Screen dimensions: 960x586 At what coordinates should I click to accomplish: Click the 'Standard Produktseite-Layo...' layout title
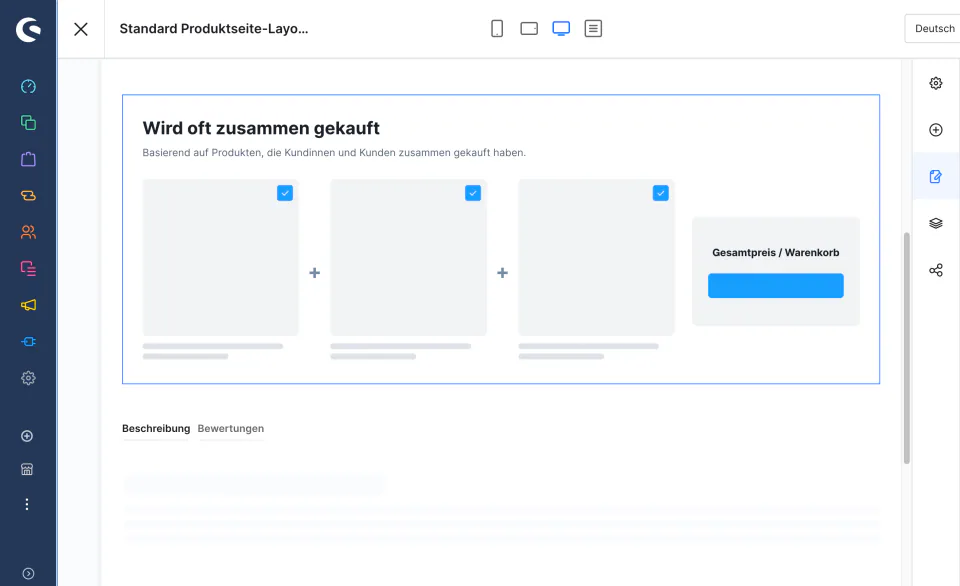[214, 29]
